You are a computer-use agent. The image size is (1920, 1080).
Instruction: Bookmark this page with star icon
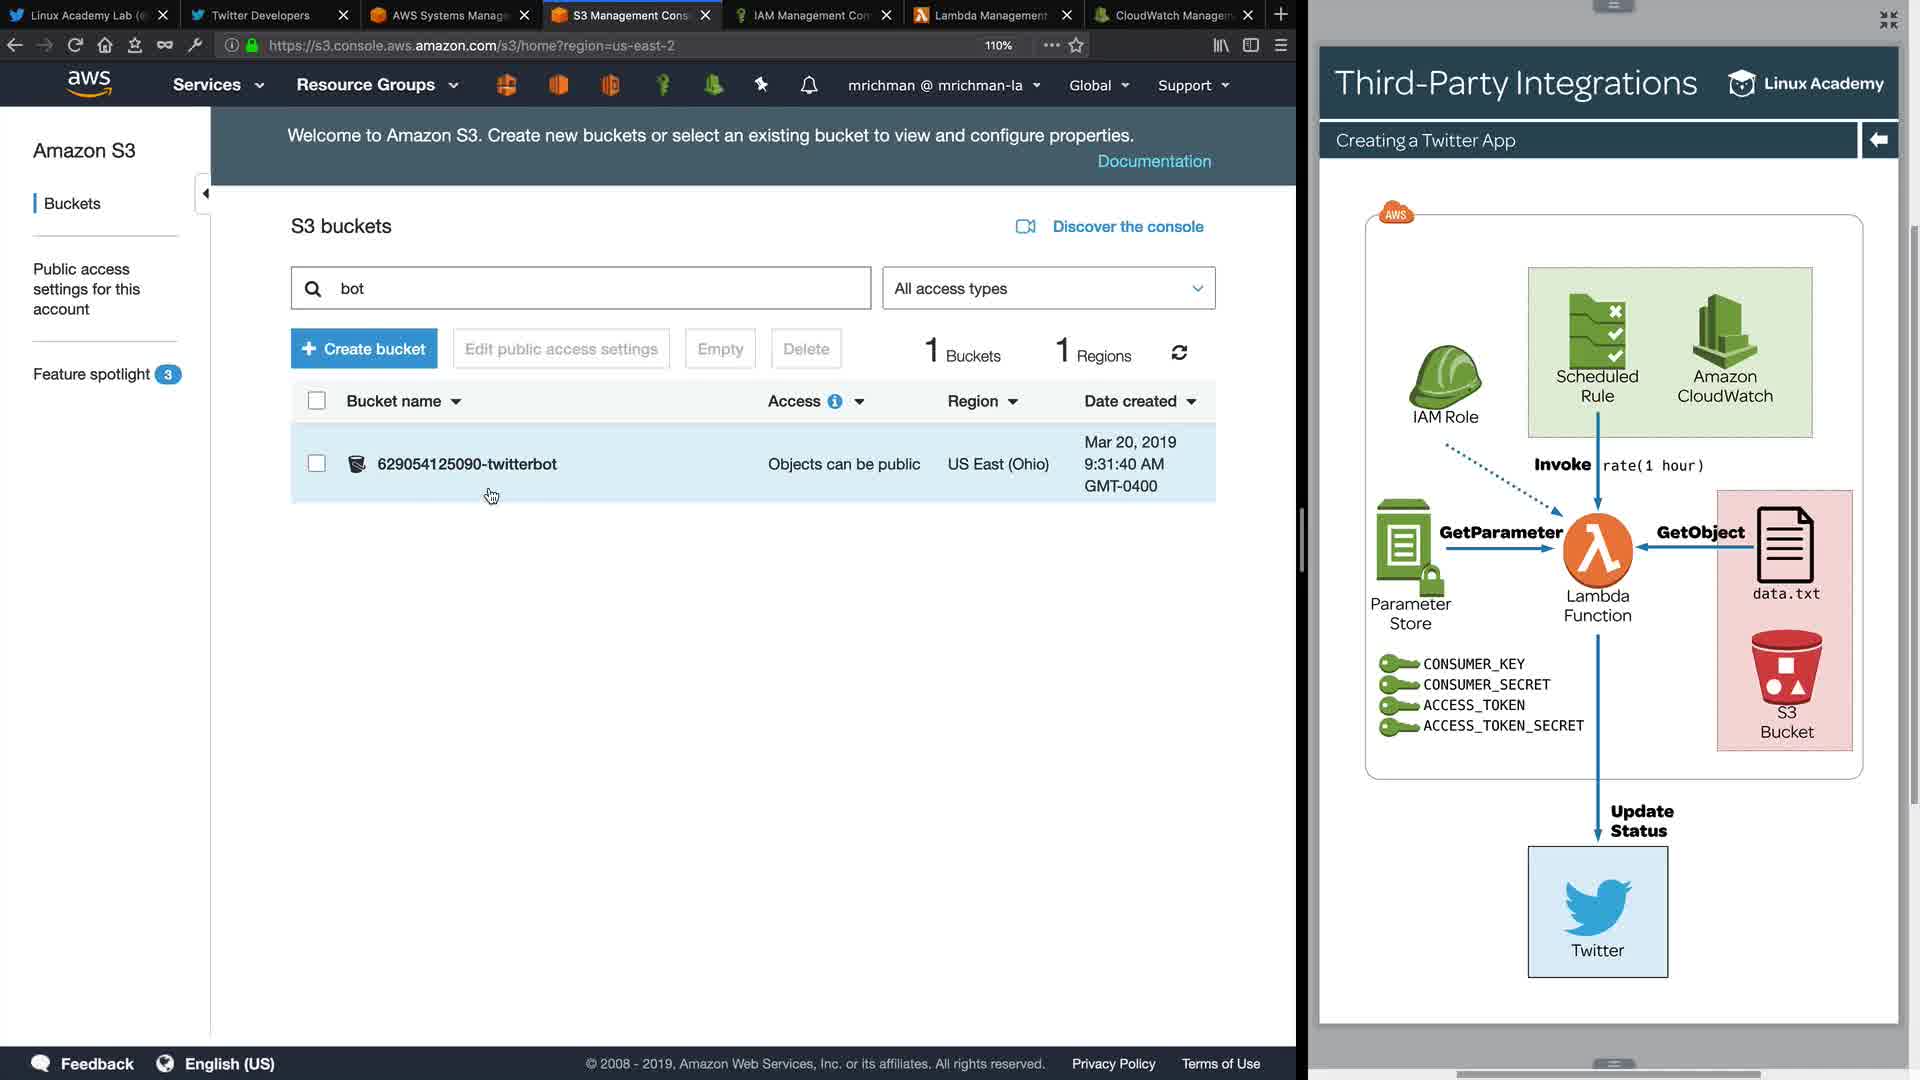tap(1076, 45)
